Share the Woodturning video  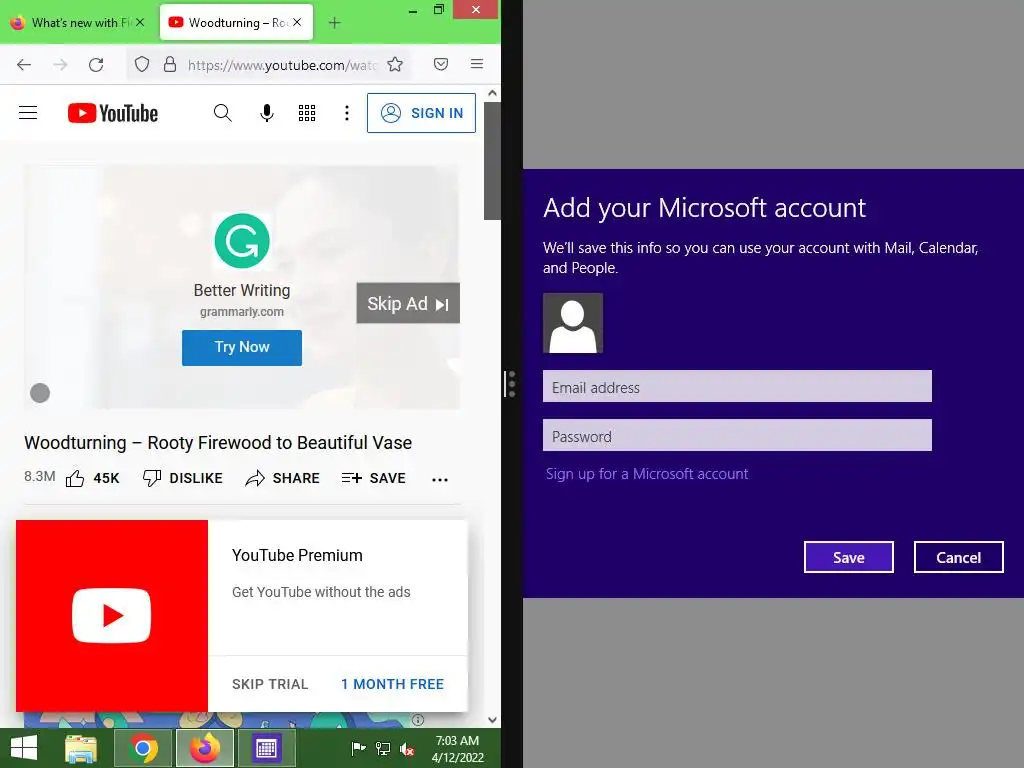282,478
